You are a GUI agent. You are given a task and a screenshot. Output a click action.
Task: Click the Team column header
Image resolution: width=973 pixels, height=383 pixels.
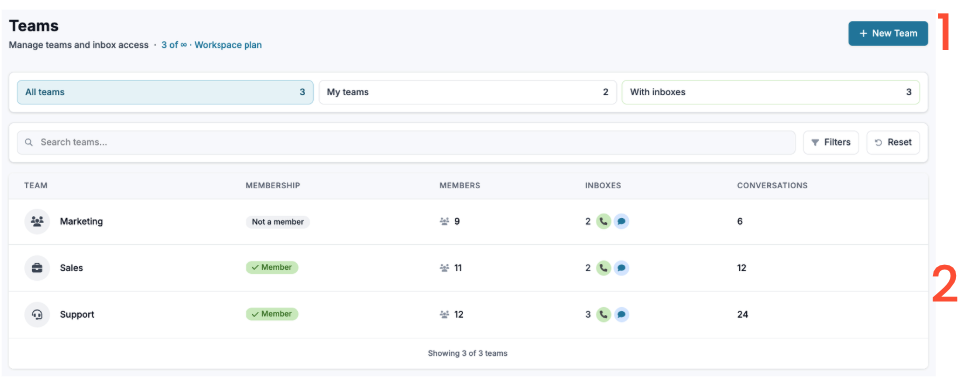pos(36,186)
